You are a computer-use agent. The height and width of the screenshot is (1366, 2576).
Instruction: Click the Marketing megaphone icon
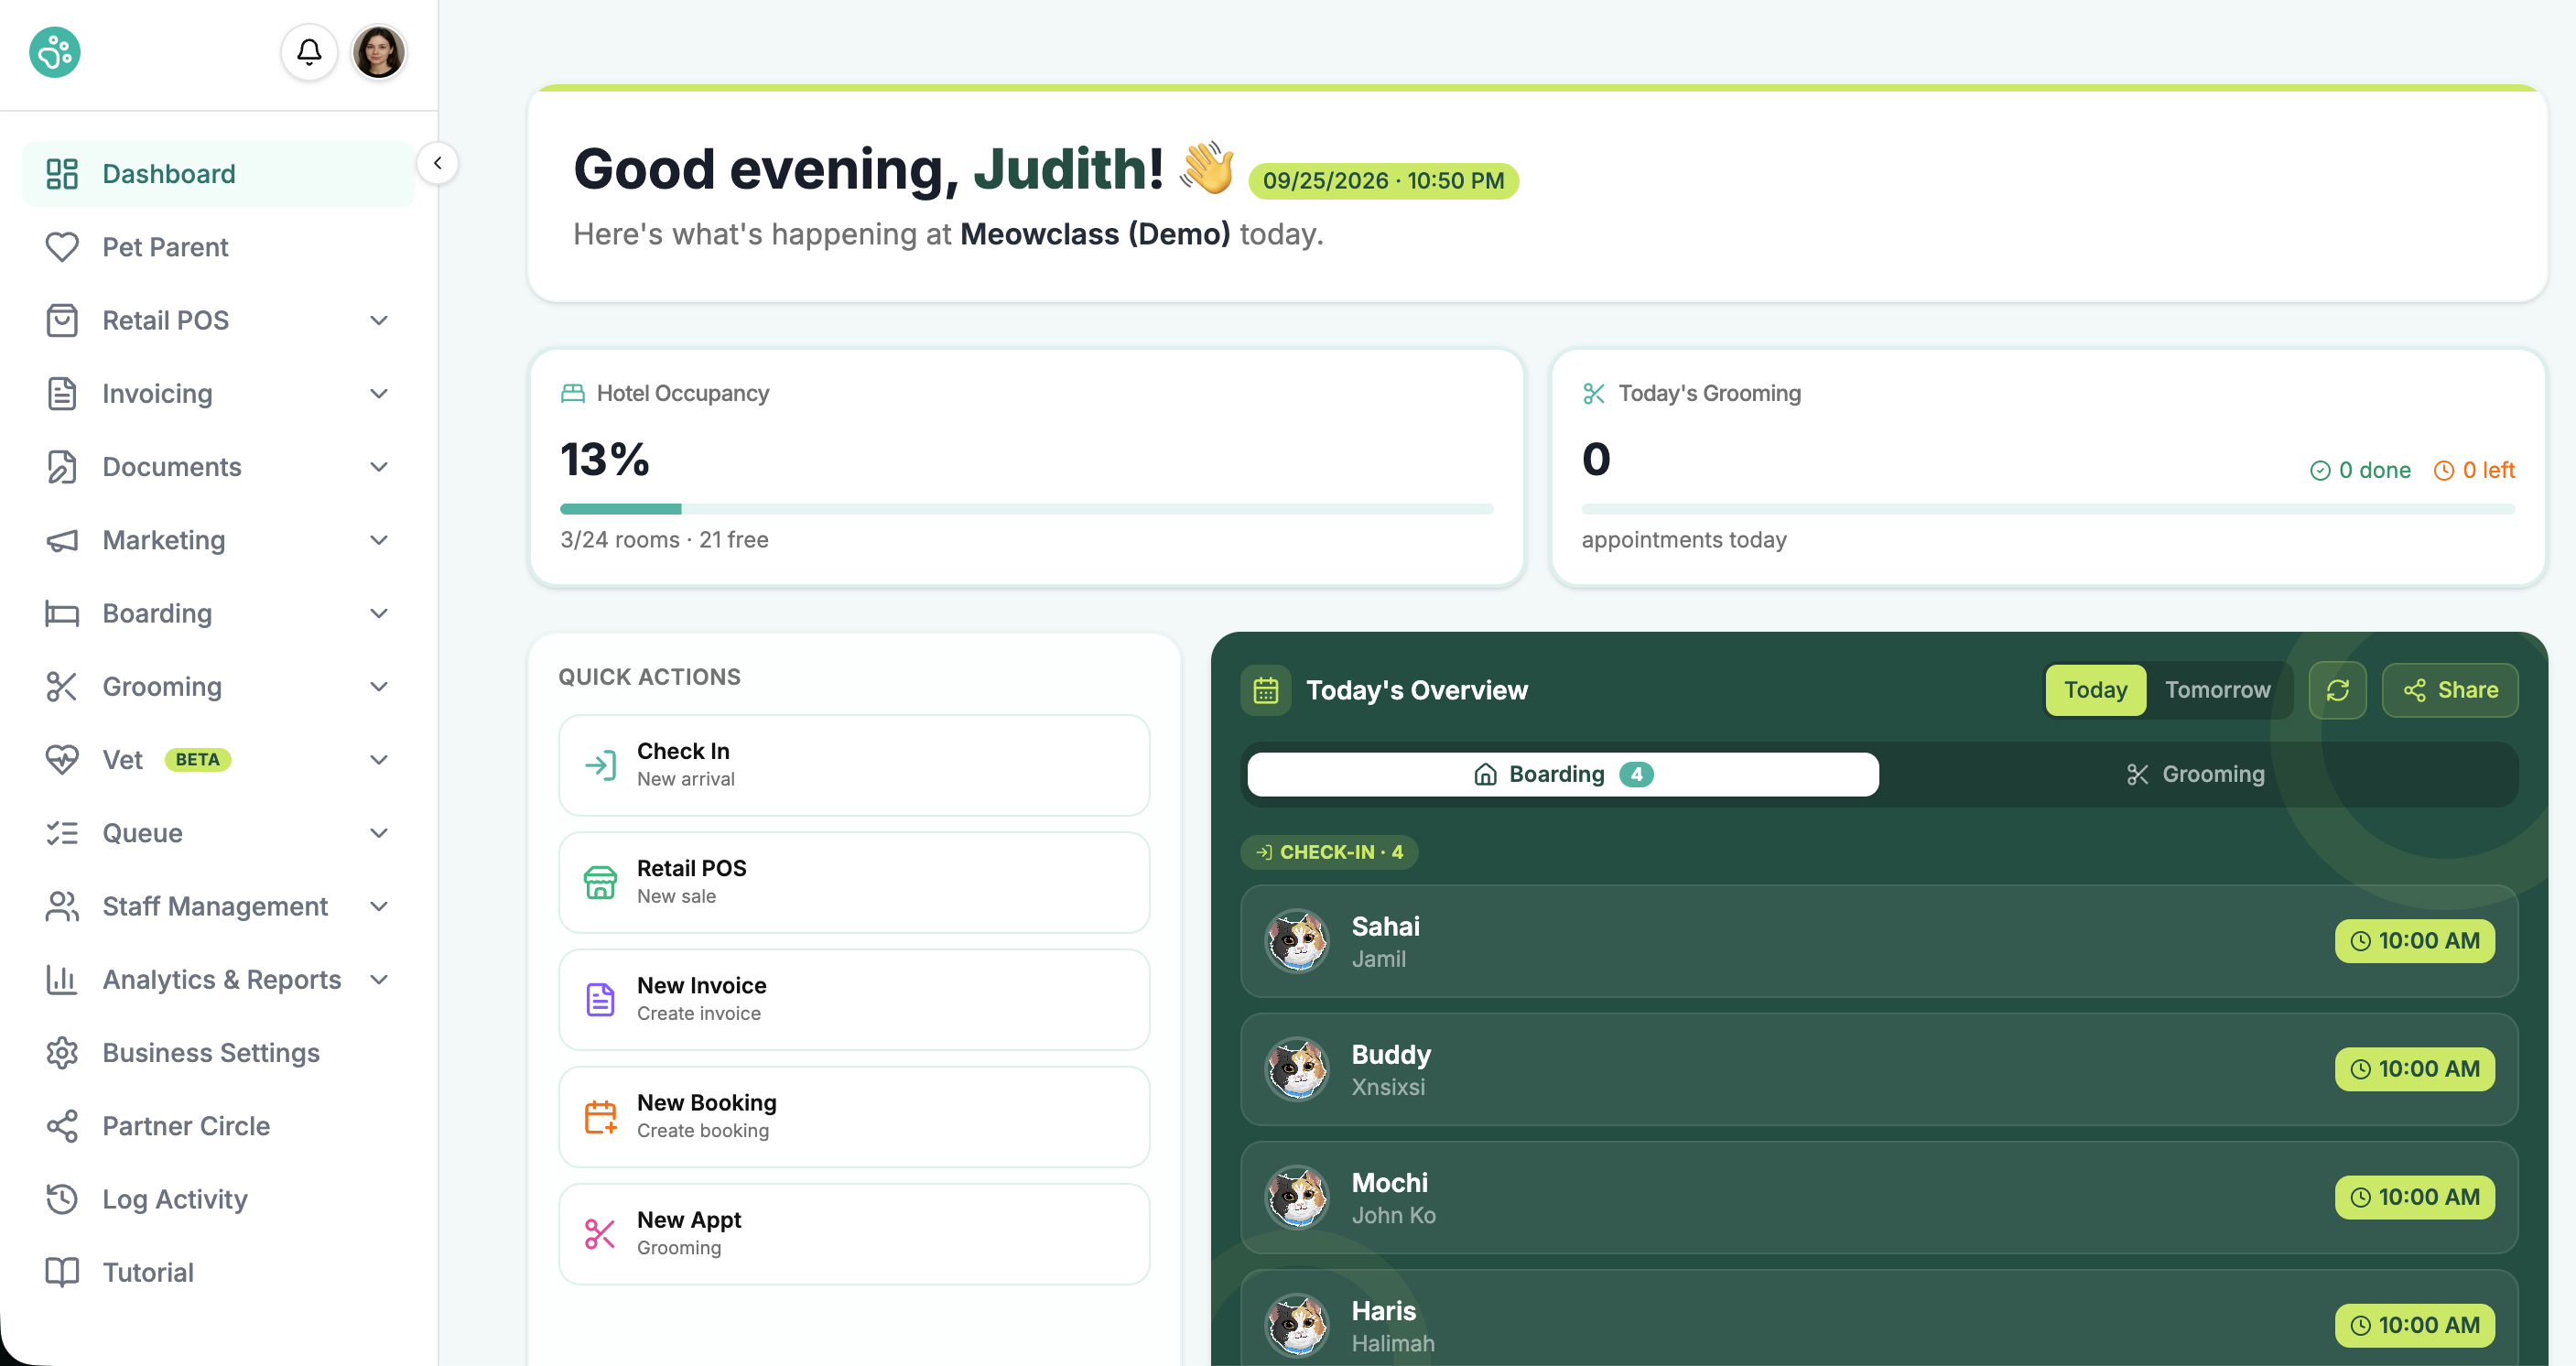tap(62, 540)
